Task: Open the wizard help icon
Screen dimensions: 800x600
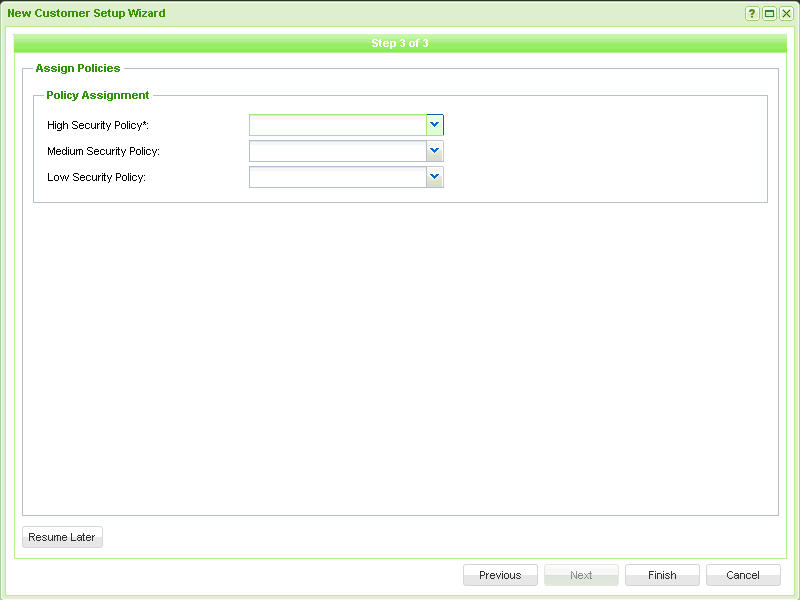Action: tap(752, 14)
